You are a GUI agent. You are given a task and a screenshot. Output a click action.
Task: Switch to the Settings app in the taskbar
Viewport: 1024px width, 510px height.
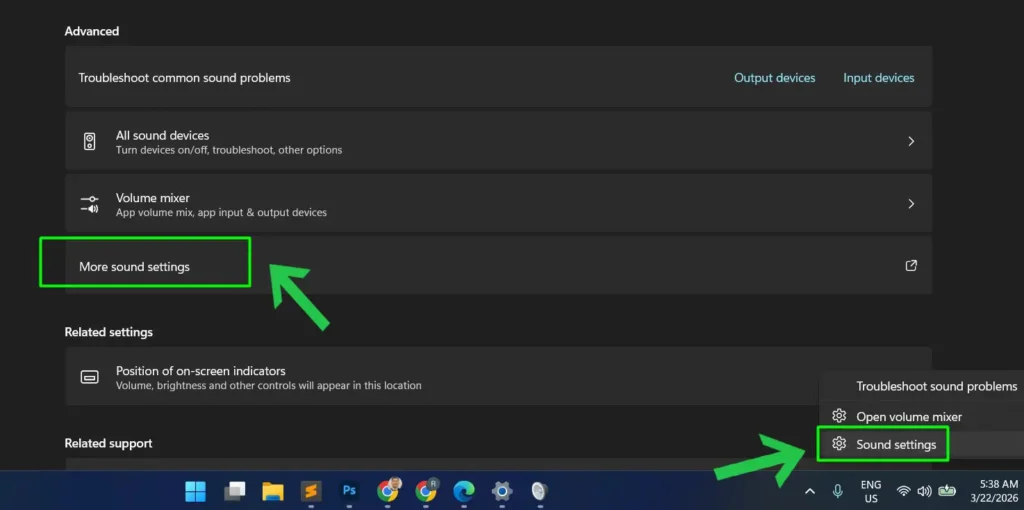(502, 491)
